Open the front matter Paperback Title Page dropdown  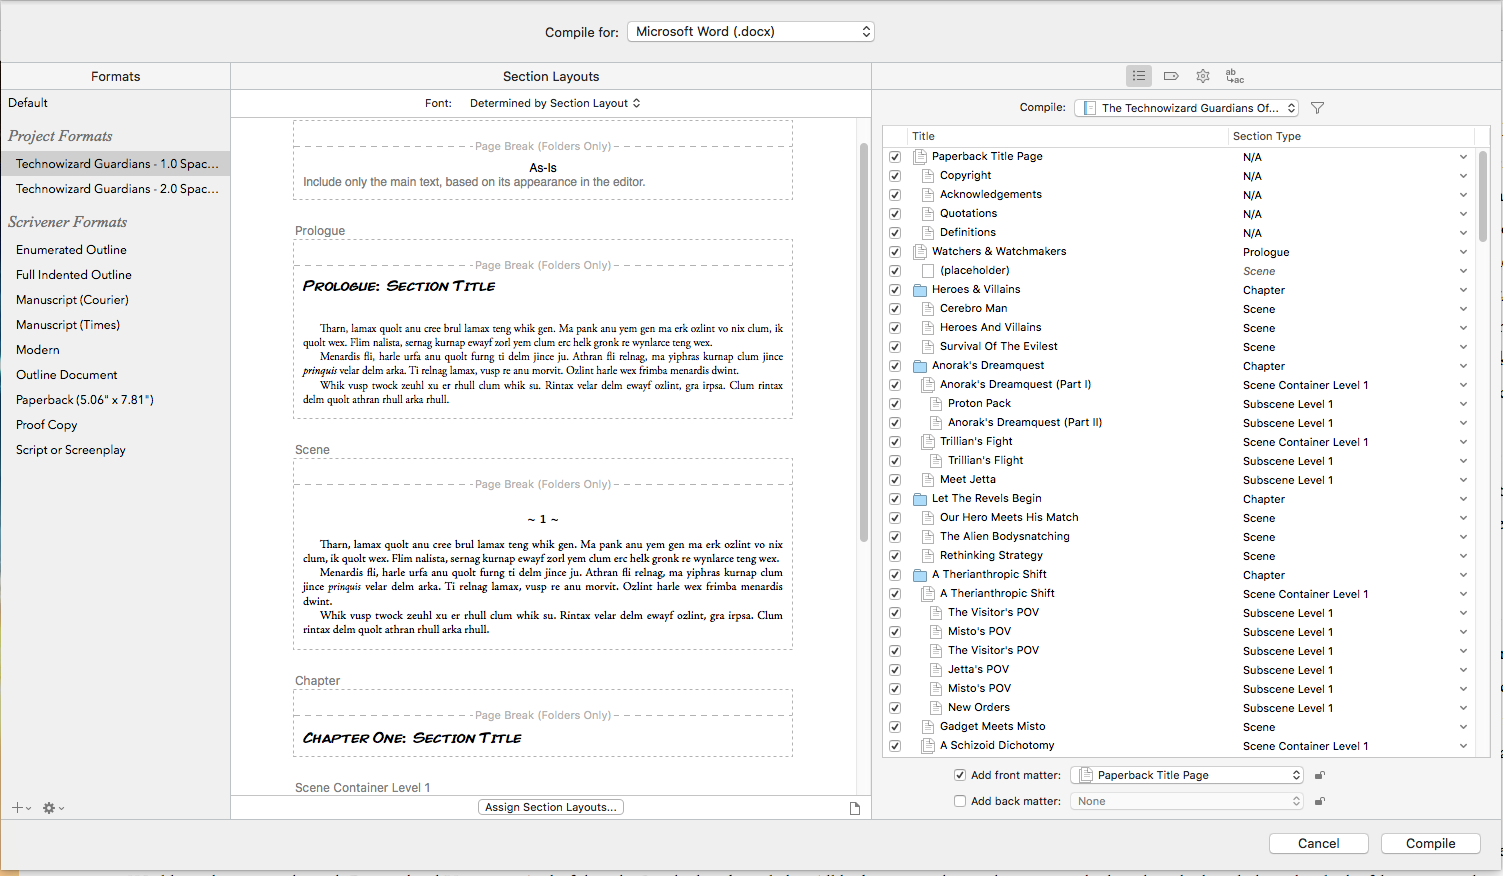coord(1187,775)
